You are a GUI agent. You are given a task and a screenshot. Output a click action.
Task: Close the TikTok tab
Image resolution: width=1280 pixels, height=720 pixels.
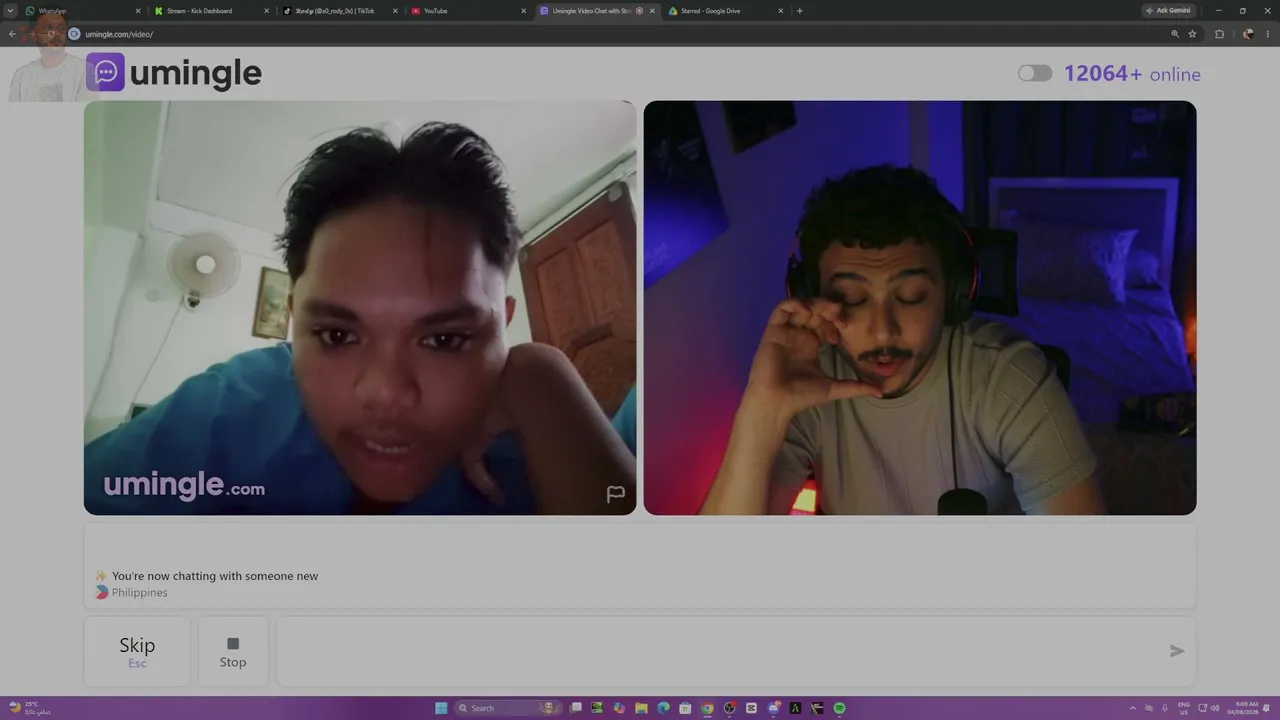395,11
